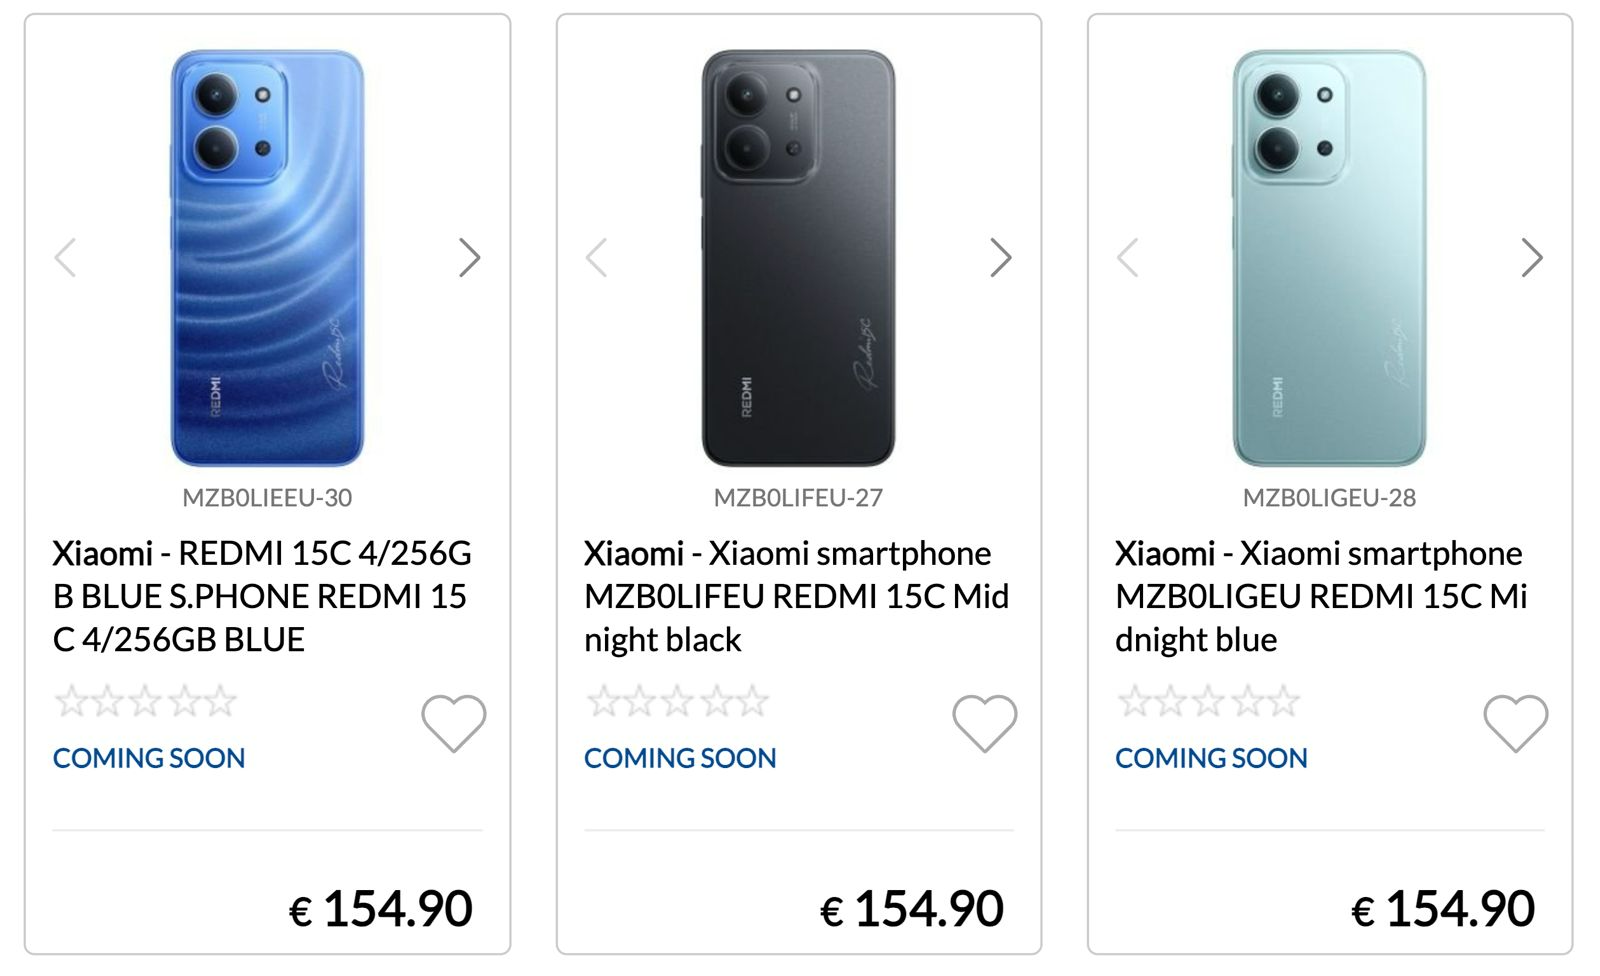The height and width of the screenshot is (976, 1600).
Task: Click the blue phone product image
Action: (x=267, y=258)
